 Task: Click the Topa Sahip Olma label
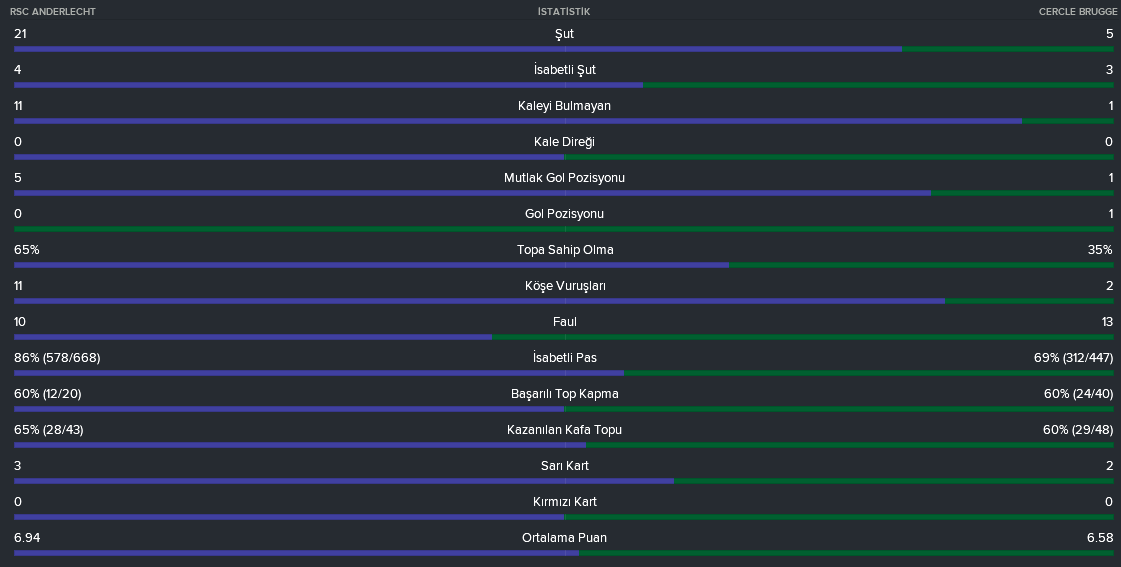(565, 250)
